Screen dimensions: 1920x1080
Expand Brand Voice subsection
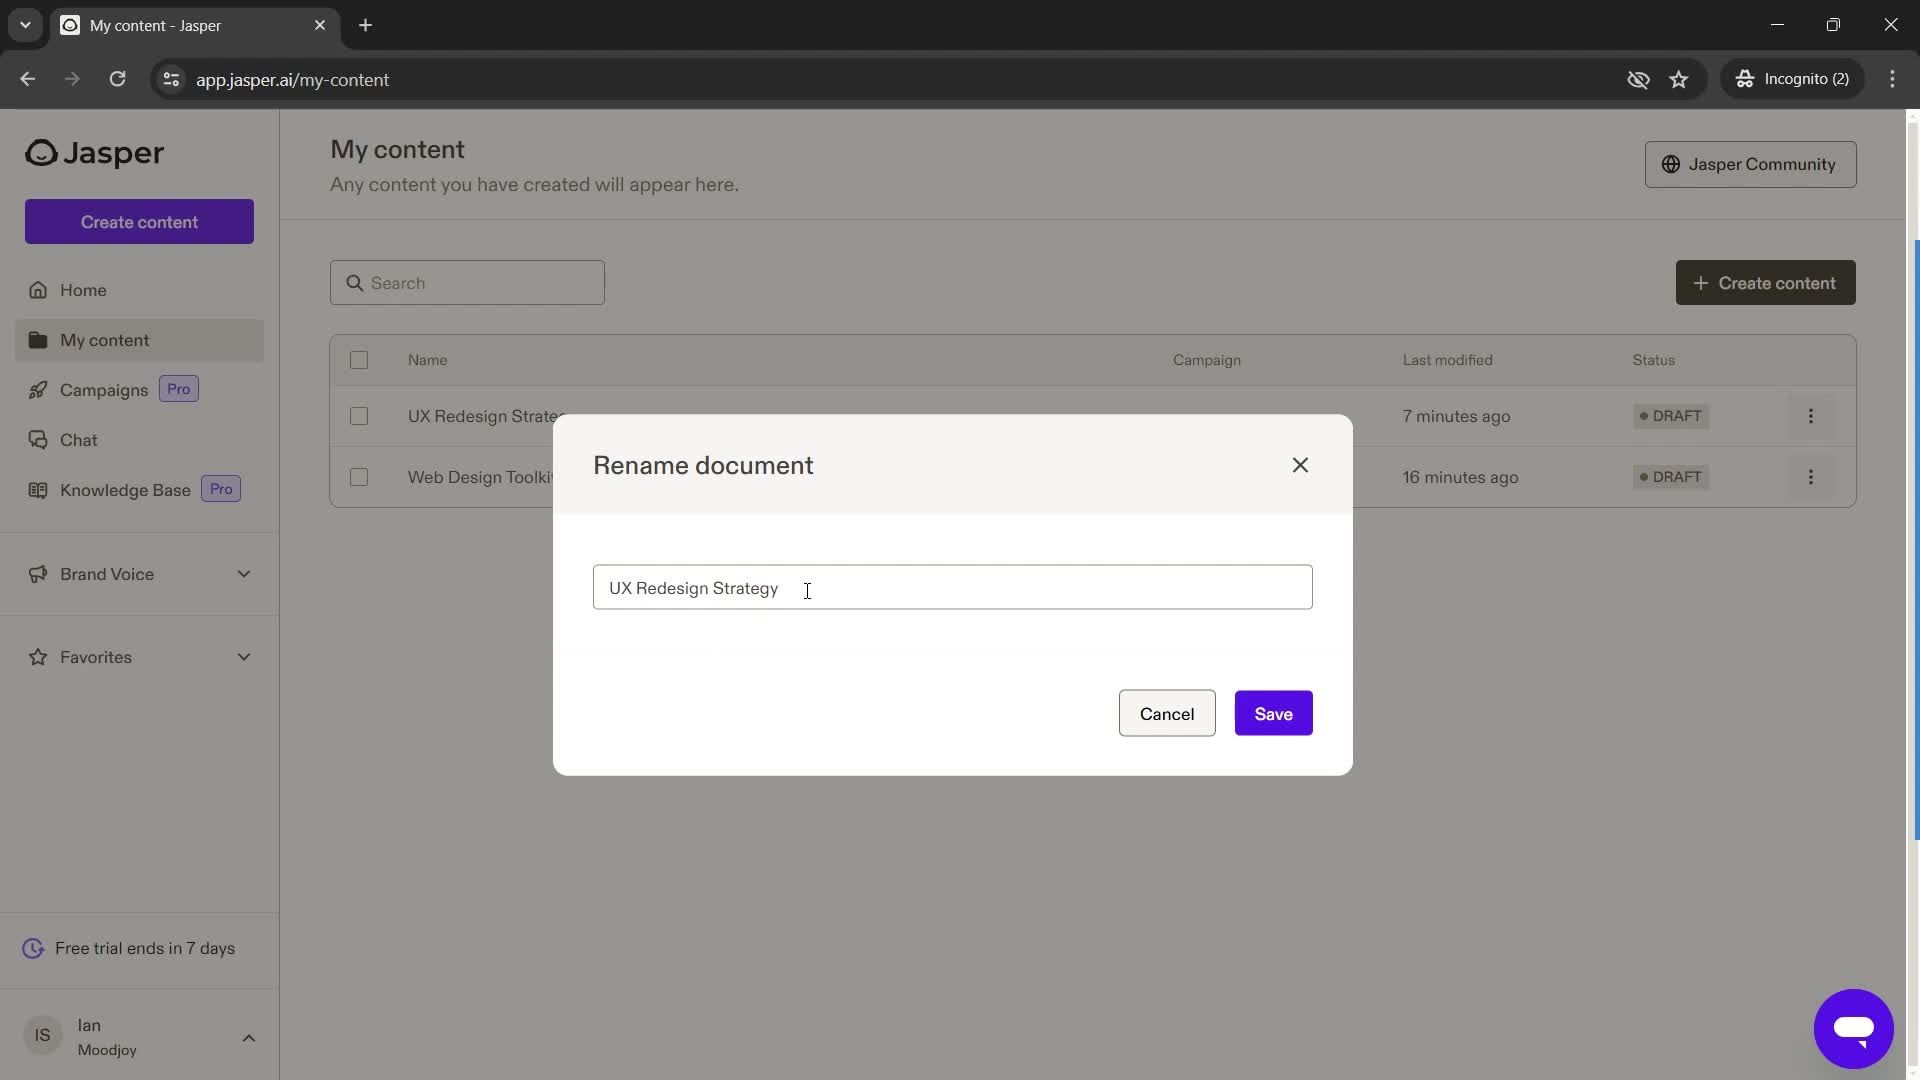[x=243, y=574]
